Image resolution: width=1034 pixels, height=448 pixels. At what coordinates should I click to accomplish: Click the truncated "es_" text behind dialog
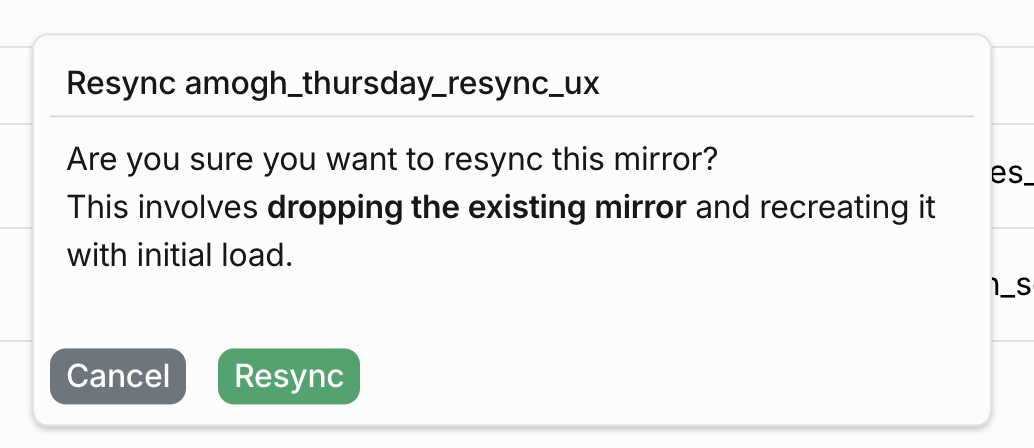(1012, 173)
